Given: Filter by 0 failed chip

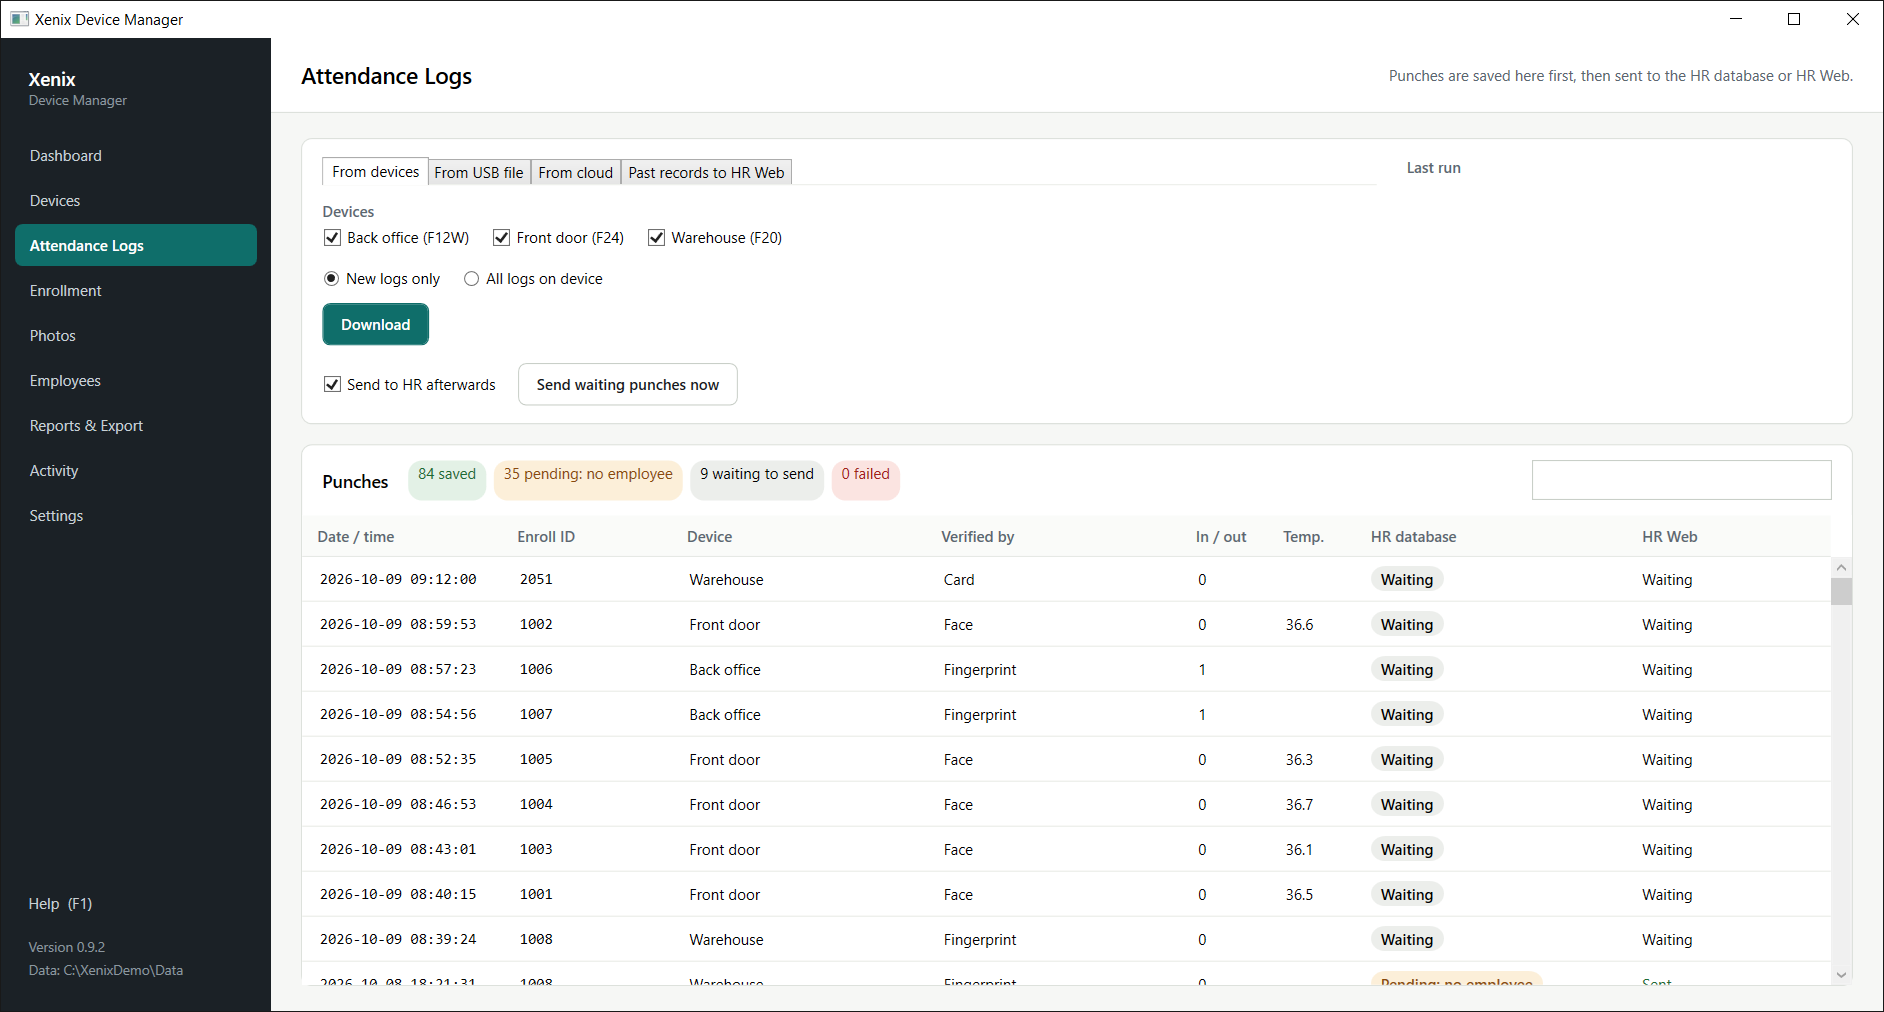Looking at the screenshot, I should (866, 479).
